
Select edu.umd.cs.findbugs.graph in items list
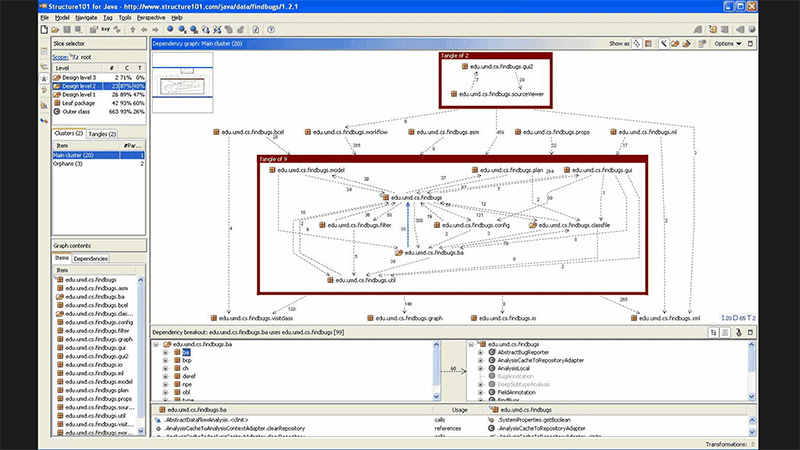98,339
